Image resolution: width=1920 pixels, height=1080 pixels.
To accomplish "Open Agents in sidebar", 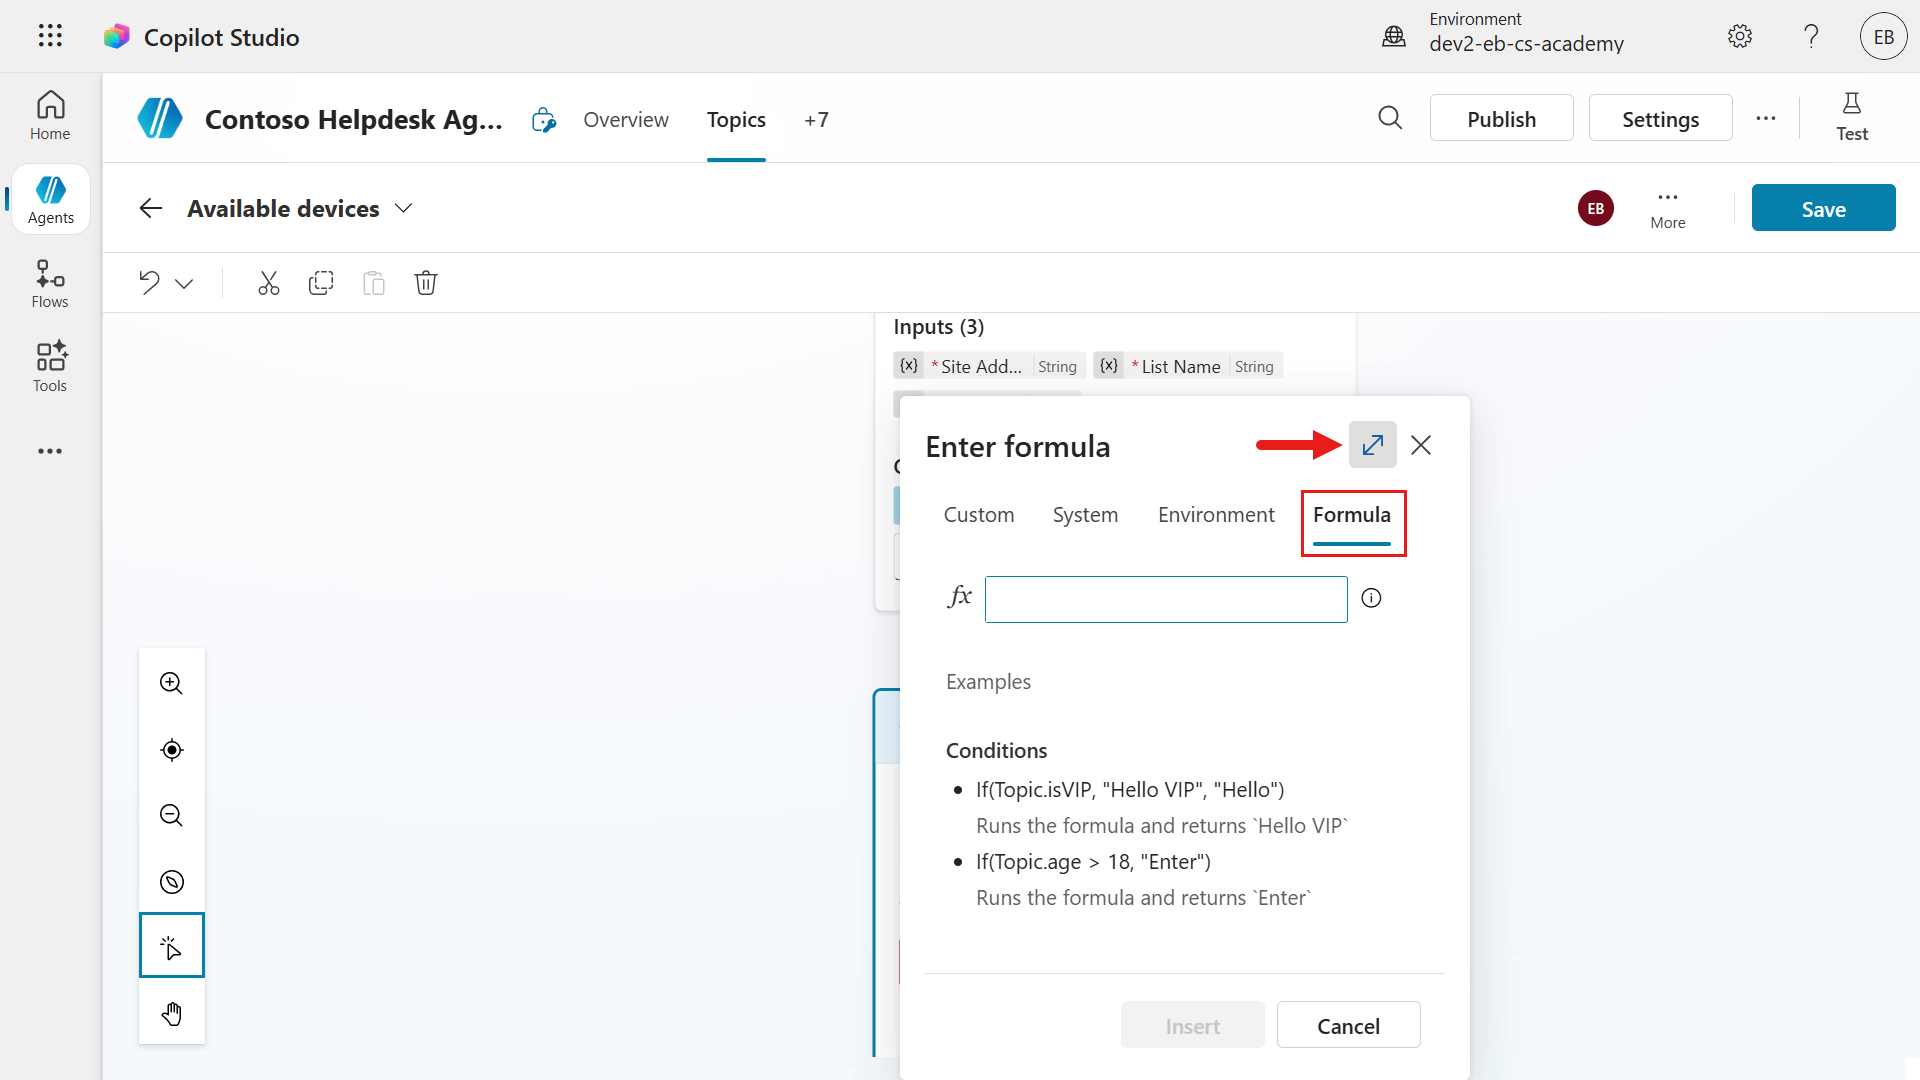I will coord(51,200).
